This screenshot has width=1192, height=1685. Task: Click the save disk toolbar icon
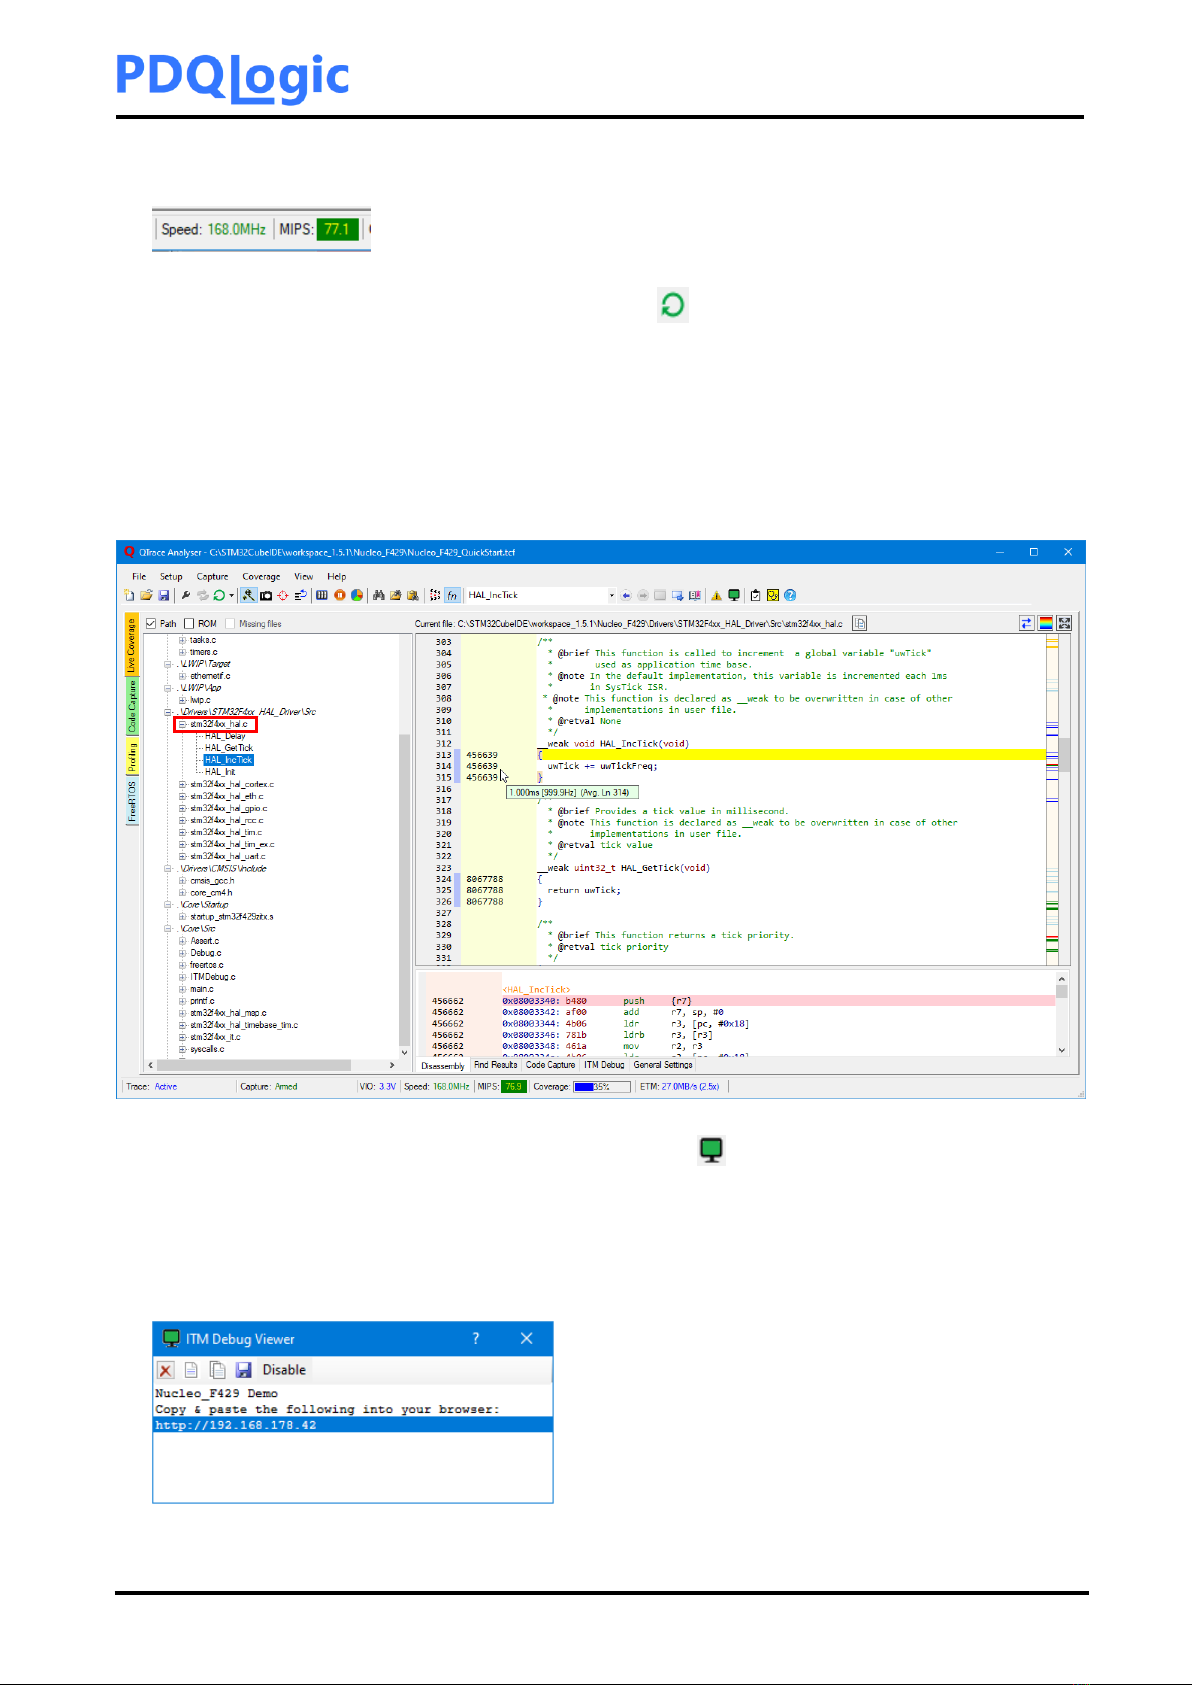[164, 595]
